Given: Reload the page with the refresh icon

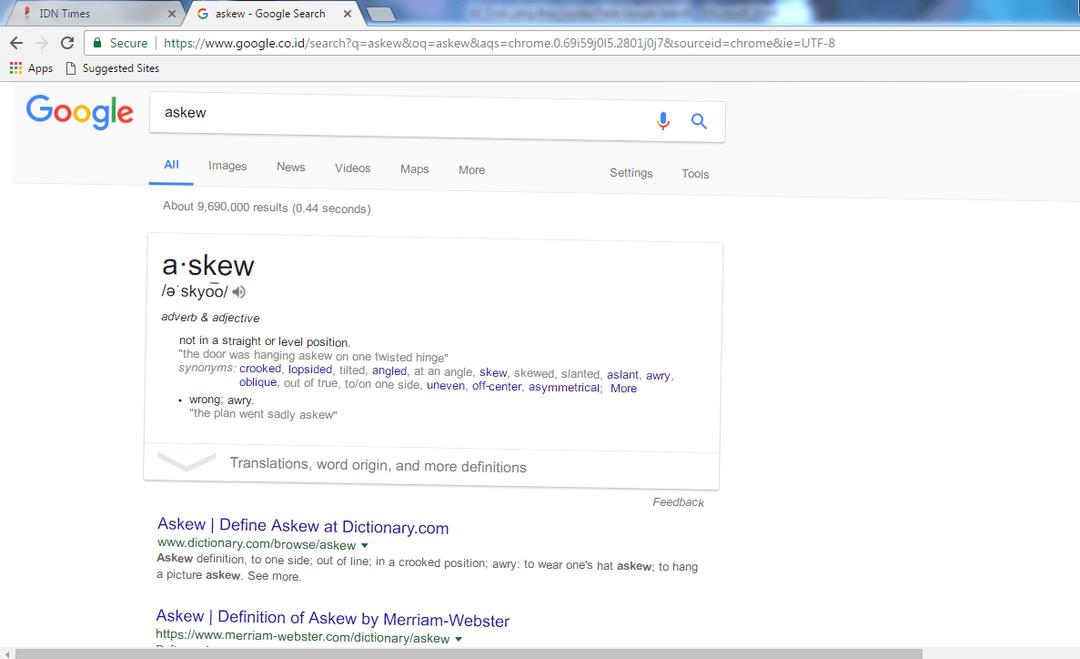Looking at the screenshot, I should (x=67, y=43).
